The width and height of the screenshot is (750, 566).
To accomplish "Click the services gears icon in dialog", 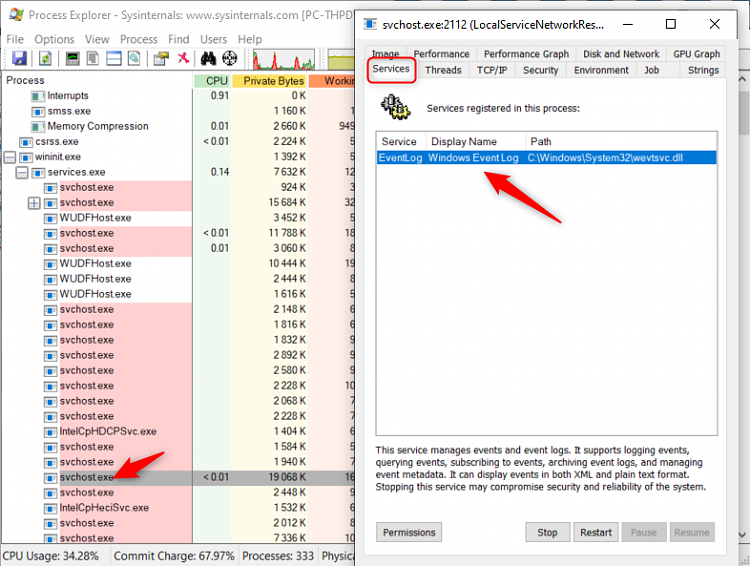I will pyautogui.click(x=395, y=107).
